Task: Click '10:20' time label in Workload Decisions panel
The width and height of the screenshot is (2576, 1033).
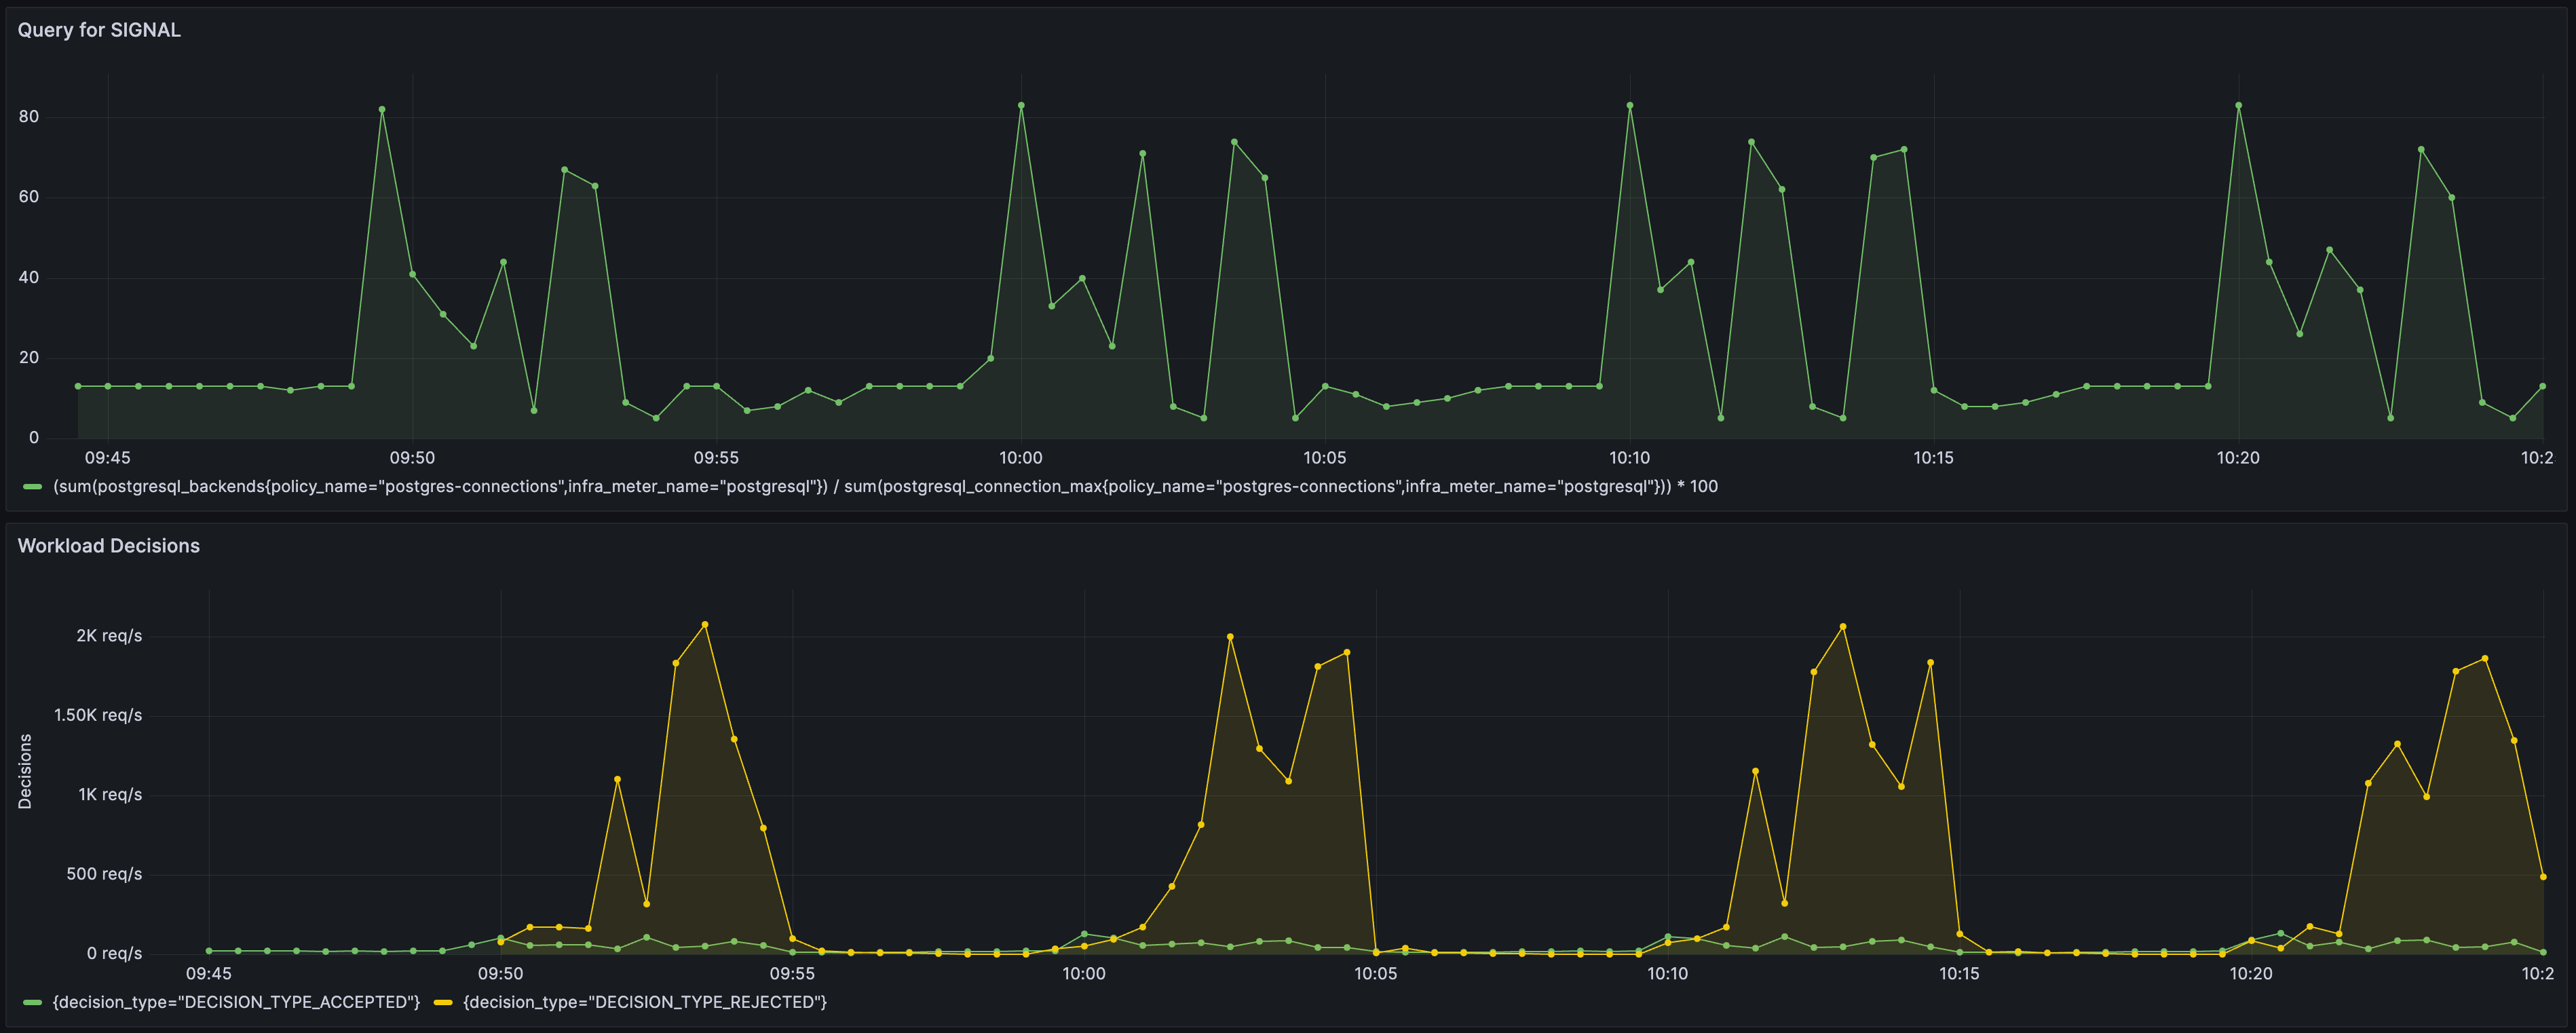Action: pos(2251,974)
